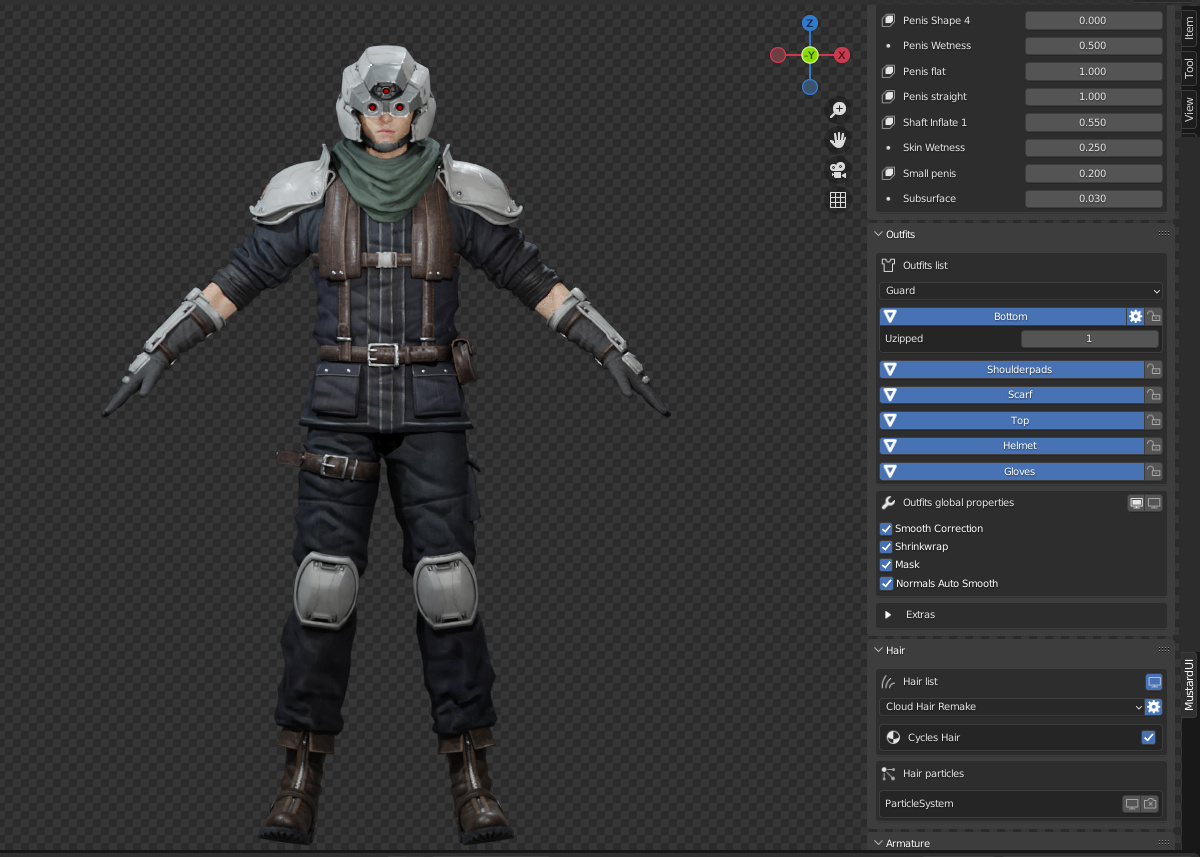Switch to the Item sidebar tab
Image resolution: width=1200 pixels, height=857 pixels.
click(x=1189, y=27)
